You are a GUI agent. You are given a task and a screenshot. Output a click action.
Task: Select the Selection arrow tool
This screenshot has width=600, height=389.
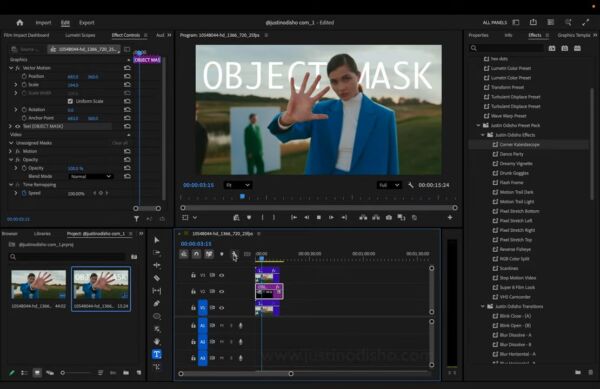[157, 240]
